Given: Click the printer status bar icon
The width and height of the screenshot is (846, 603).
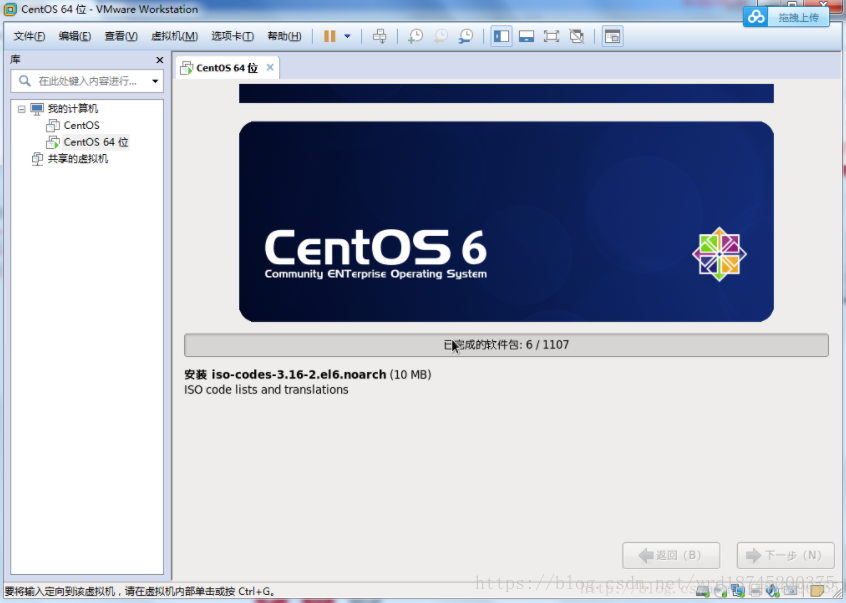Looking at the screenshot, I should click(x=755, y=591).
